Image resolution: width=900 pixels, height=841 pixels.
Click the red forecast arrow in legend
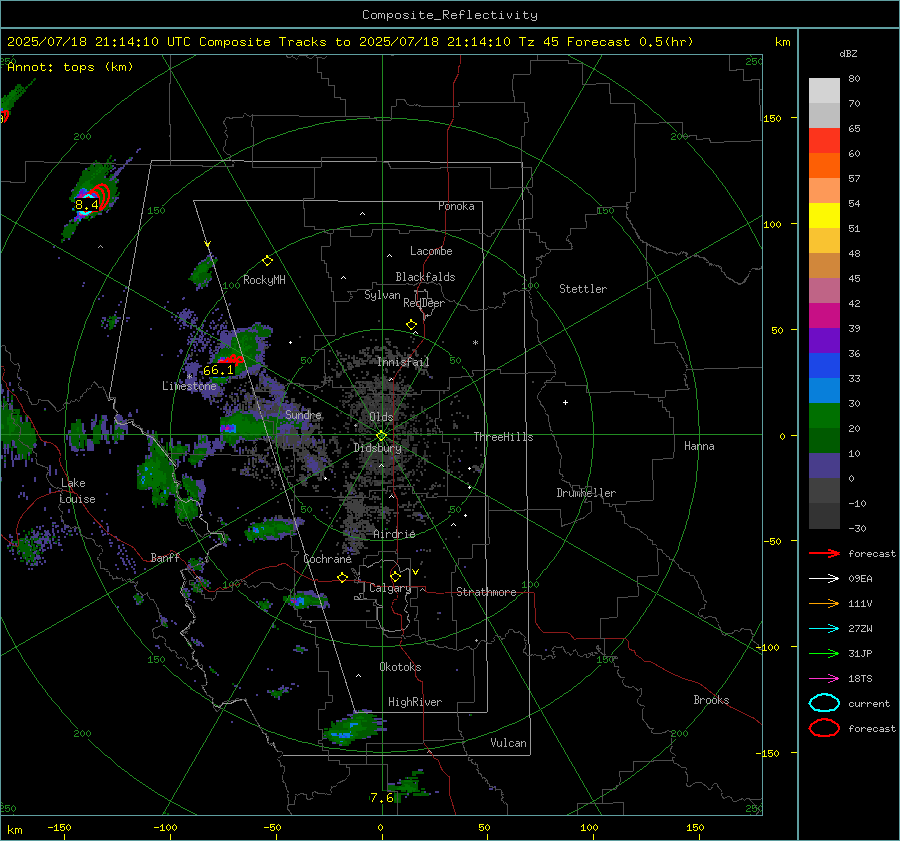tap(824, 553)
